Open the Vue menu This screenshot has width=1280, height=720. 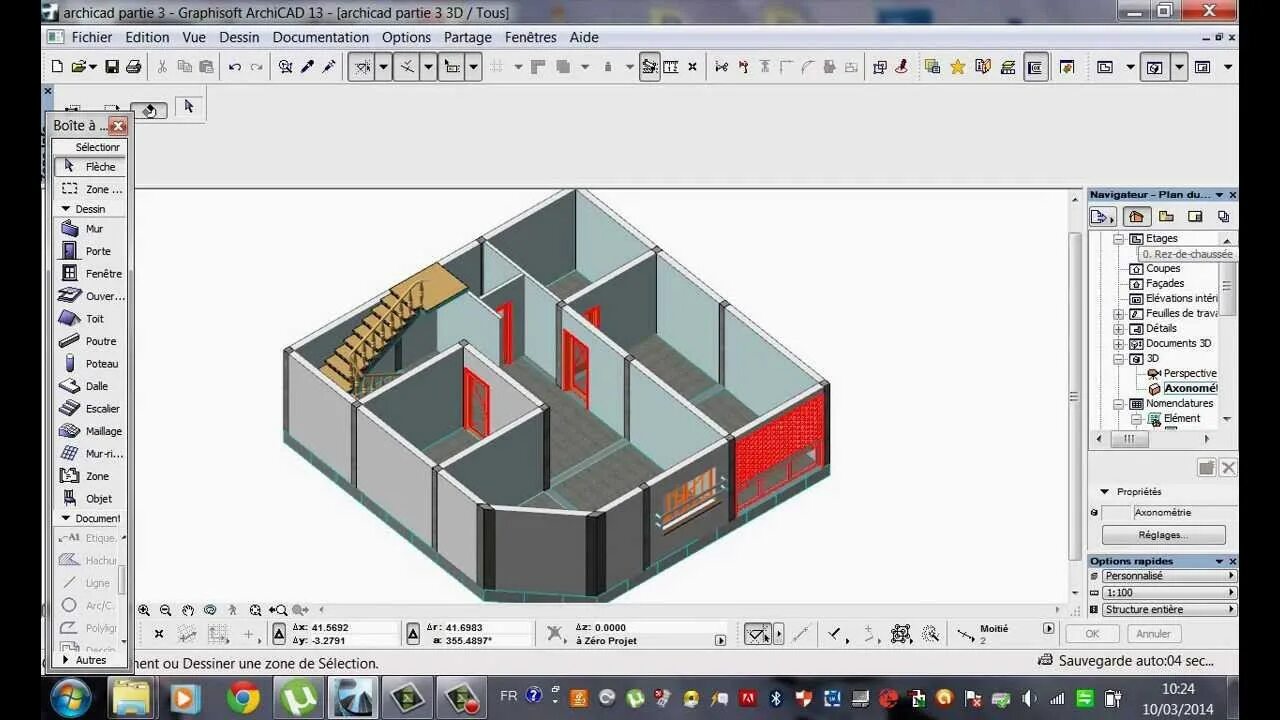point(194,37)
